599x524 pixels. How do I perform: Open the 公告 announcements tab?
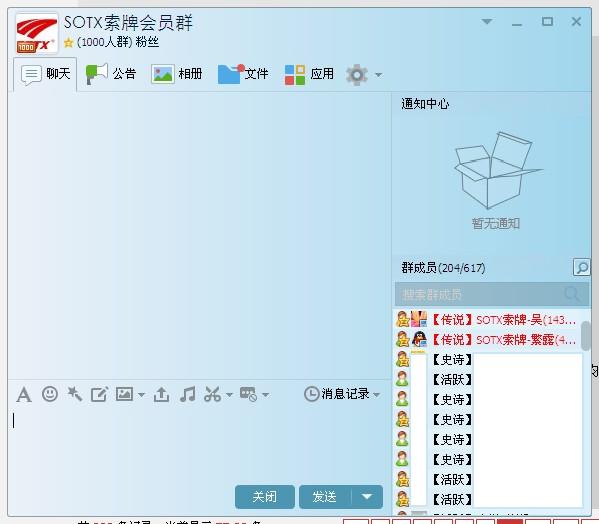pos(111,74)
